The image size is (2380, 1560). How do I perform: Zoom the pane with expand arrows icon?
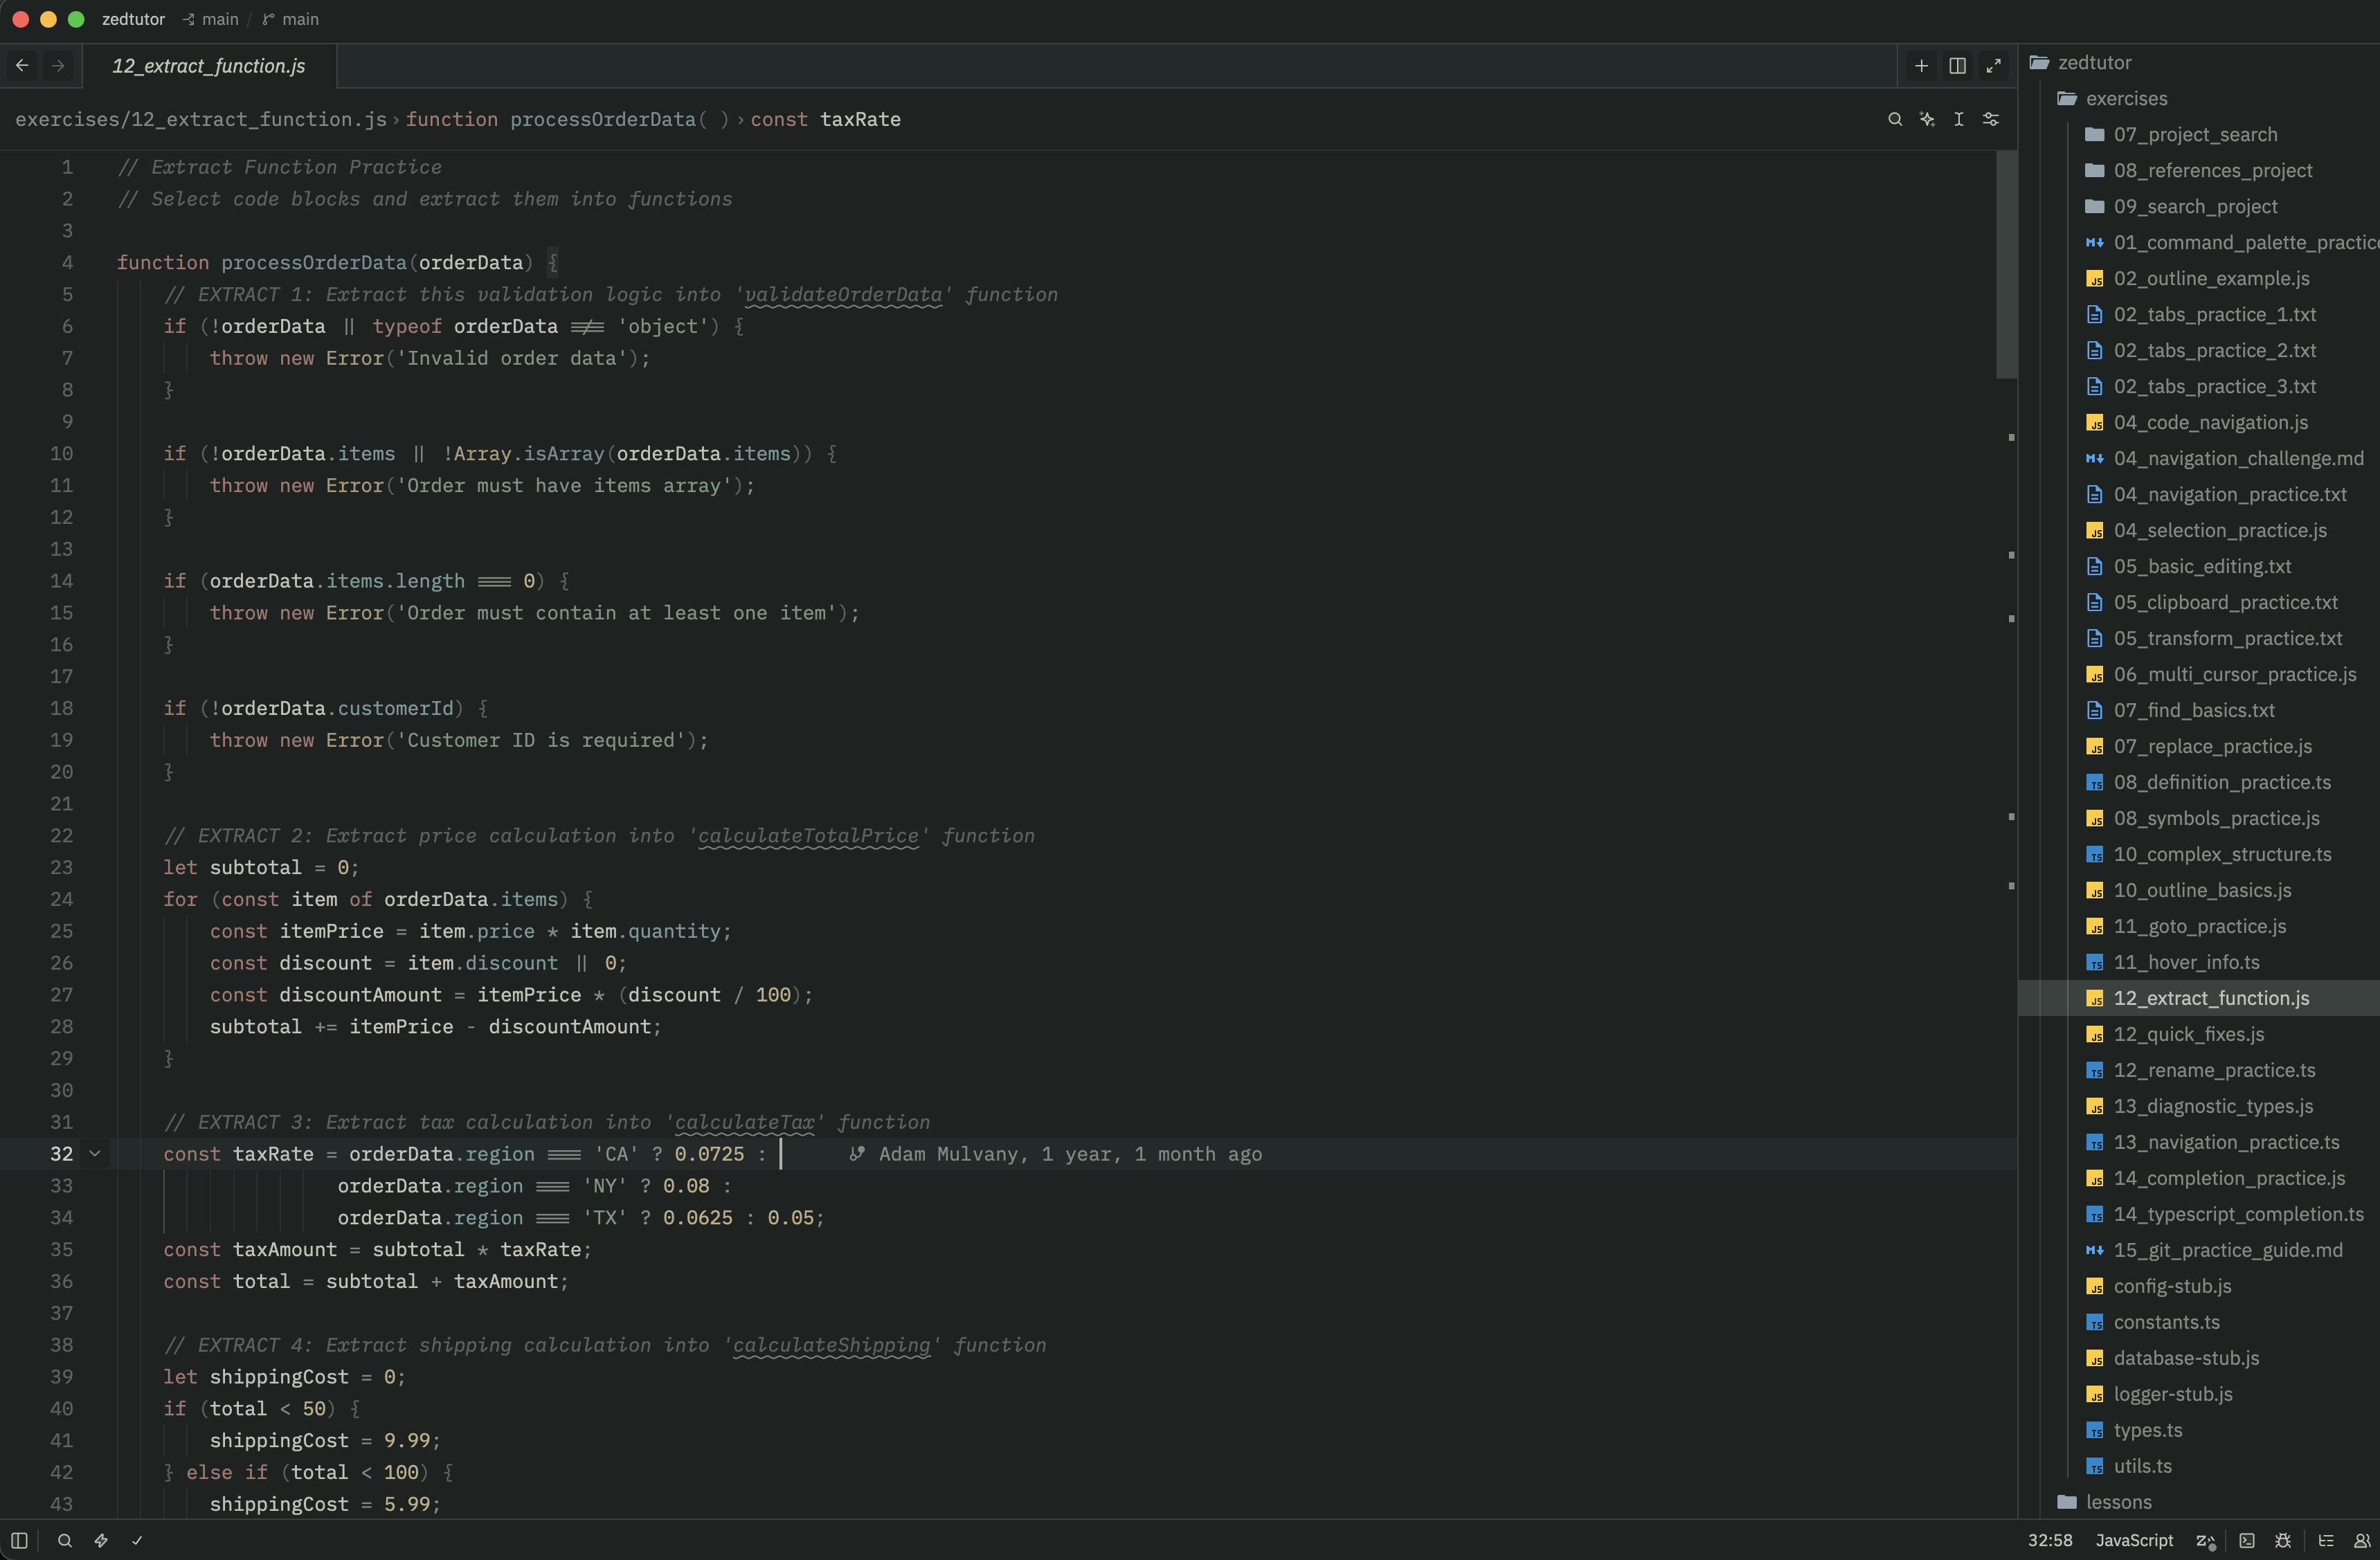[x=1993, y=66]
